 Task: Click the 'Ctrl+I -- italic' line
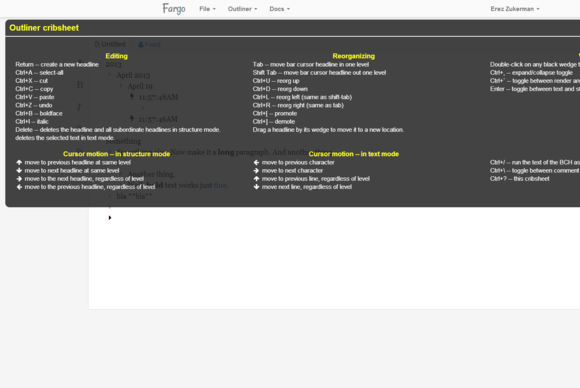(x=32, y=121)
